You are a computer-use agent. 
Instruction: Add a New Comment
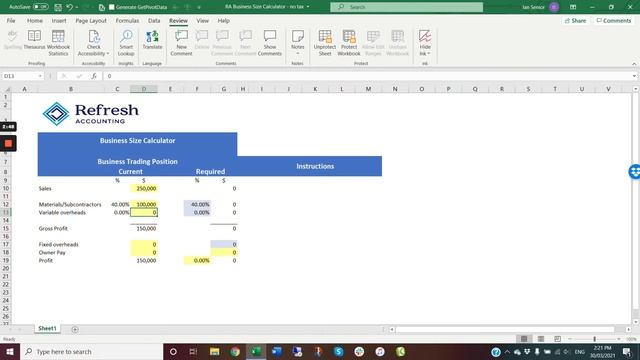pos(181,42)
